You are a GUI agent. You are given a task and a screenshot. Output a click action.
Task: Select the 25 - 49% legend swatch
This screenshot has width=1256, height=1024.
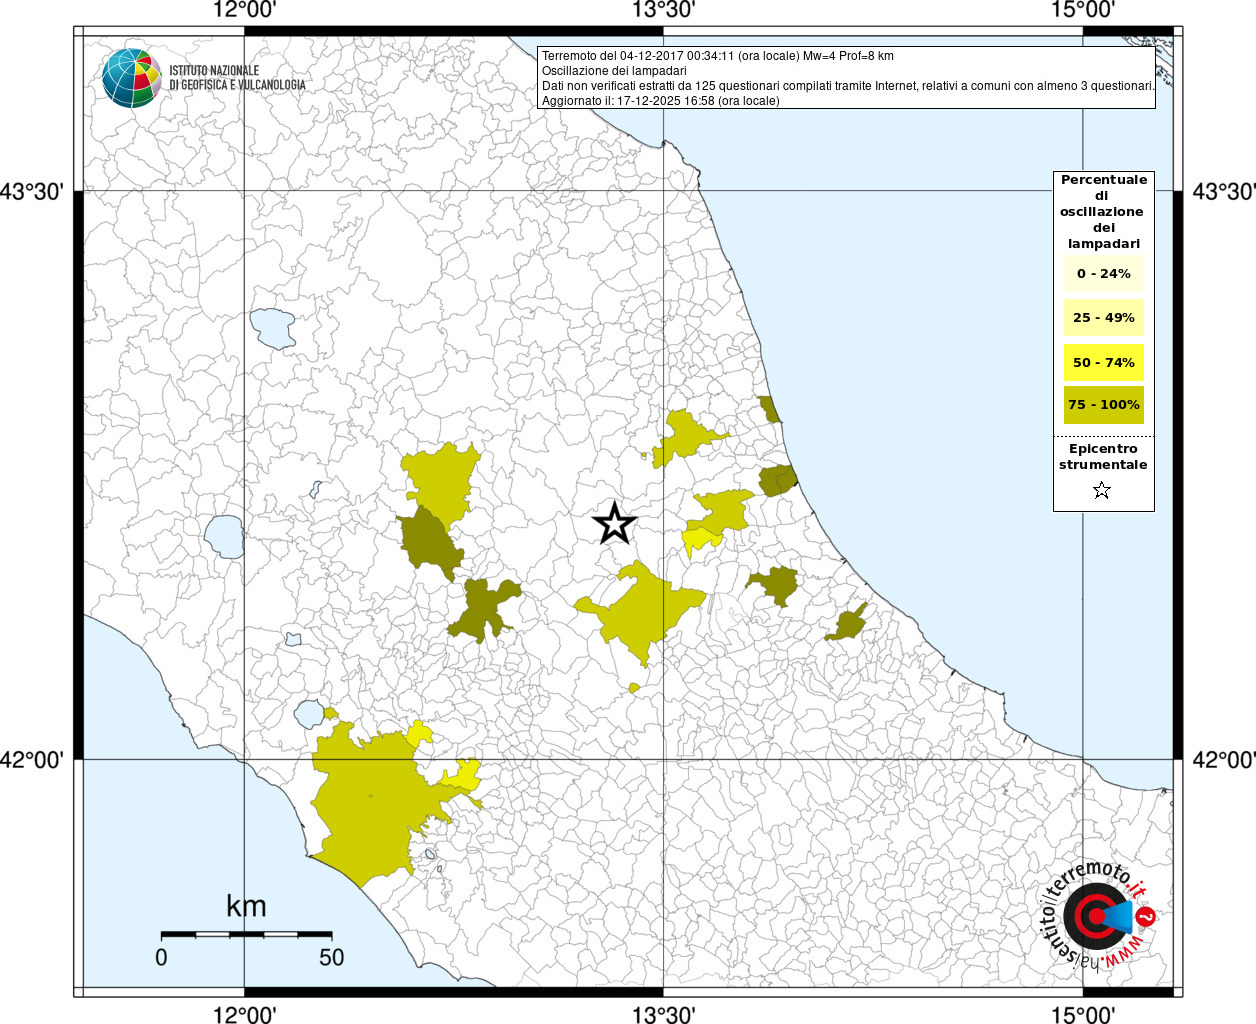click(1103, 318)
